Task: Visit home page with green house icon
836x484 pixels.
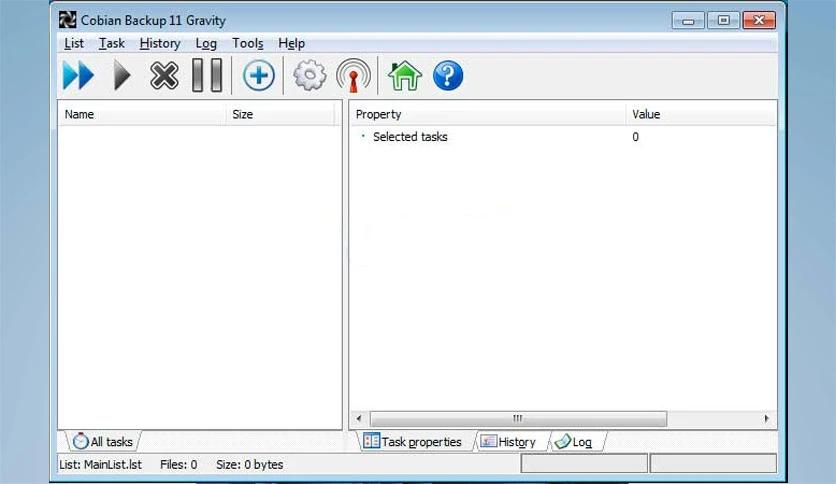Action: pos(405,76)
